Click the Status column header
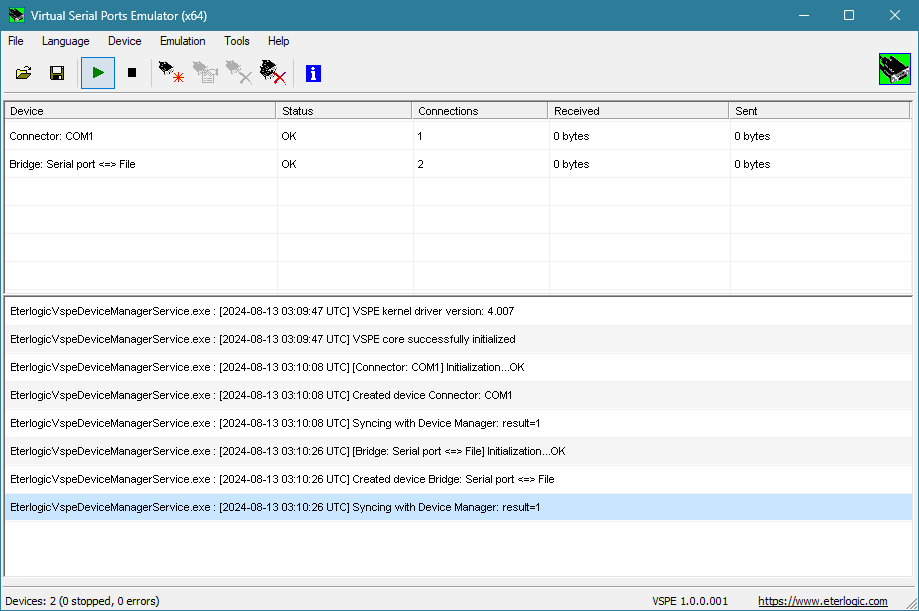Image resolution: width=919 pixels, height=611 pixels. pyautogui.click(x=344, y=111)
